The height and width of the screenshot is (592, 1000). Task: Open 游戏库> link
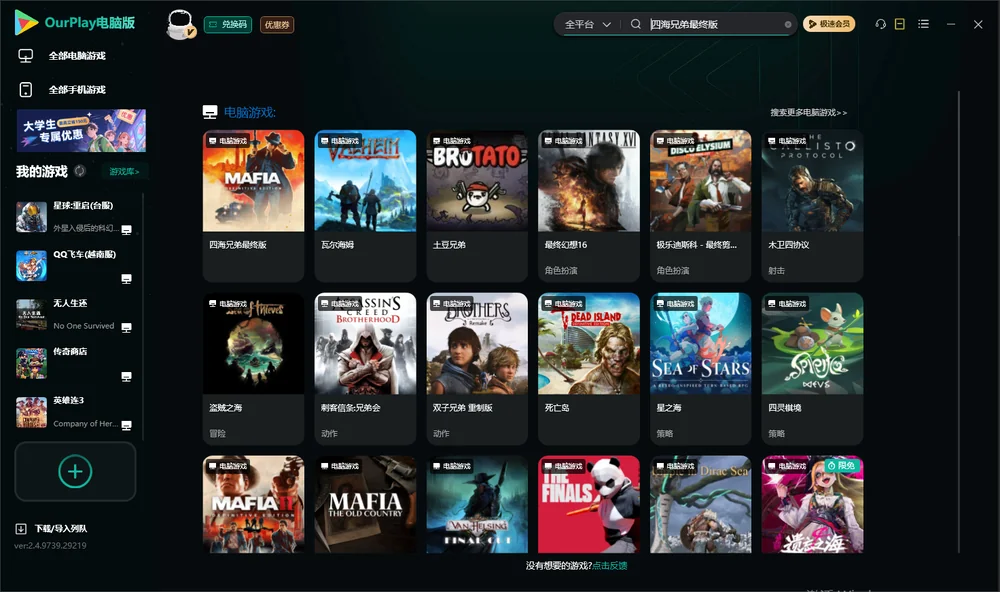[124, 172]
